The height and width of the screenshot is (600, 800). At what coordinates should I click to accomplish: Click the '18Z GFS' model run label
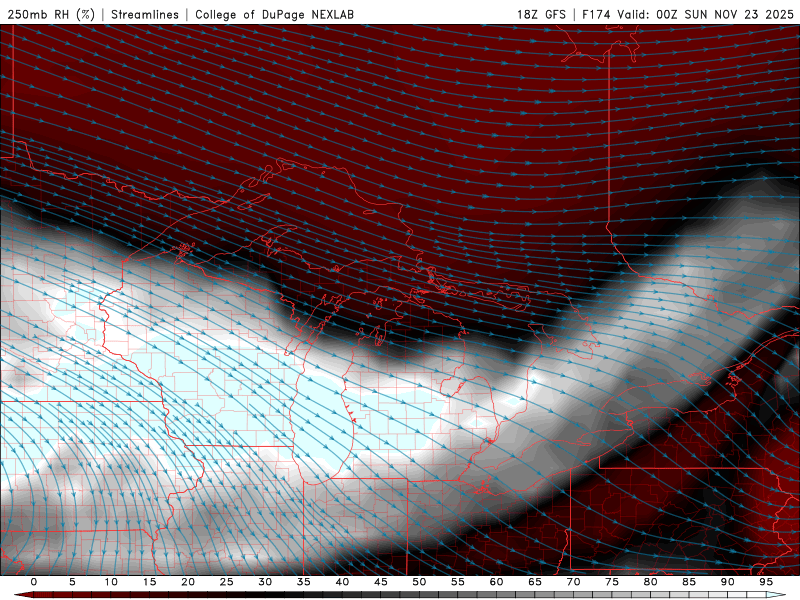point(541,14)
